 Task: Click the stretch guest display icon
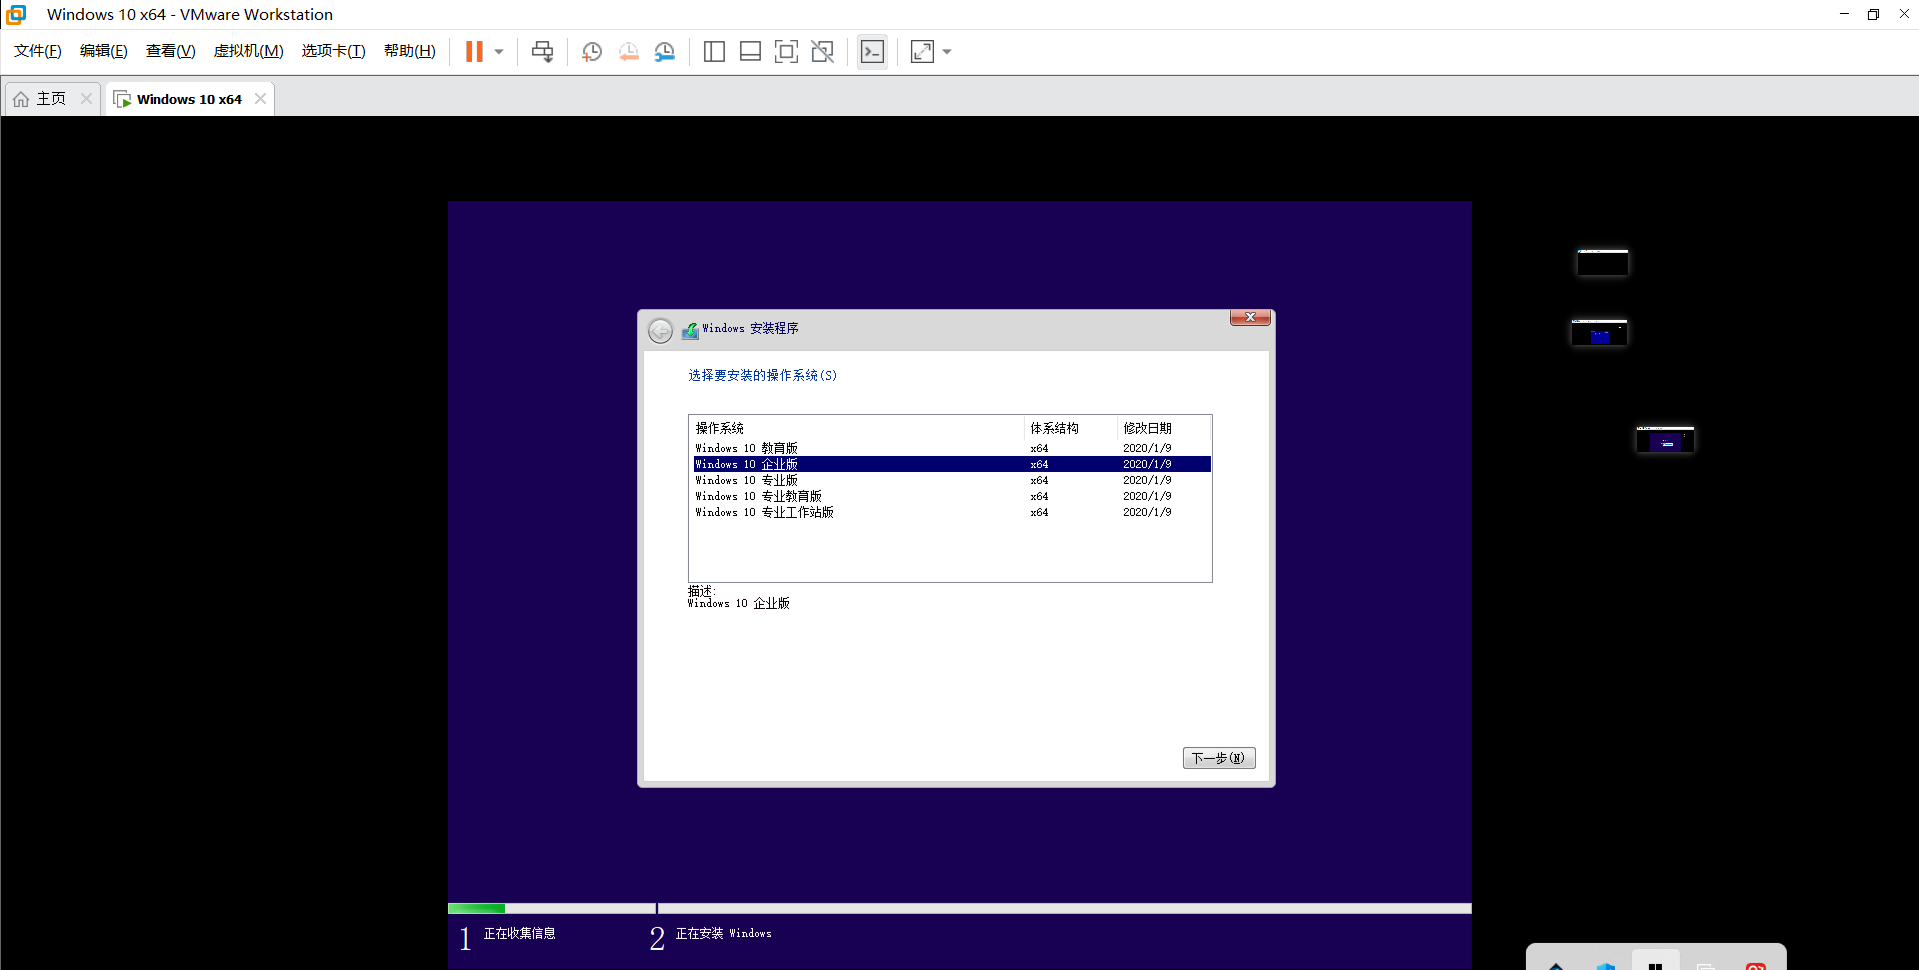pos(922,52)
